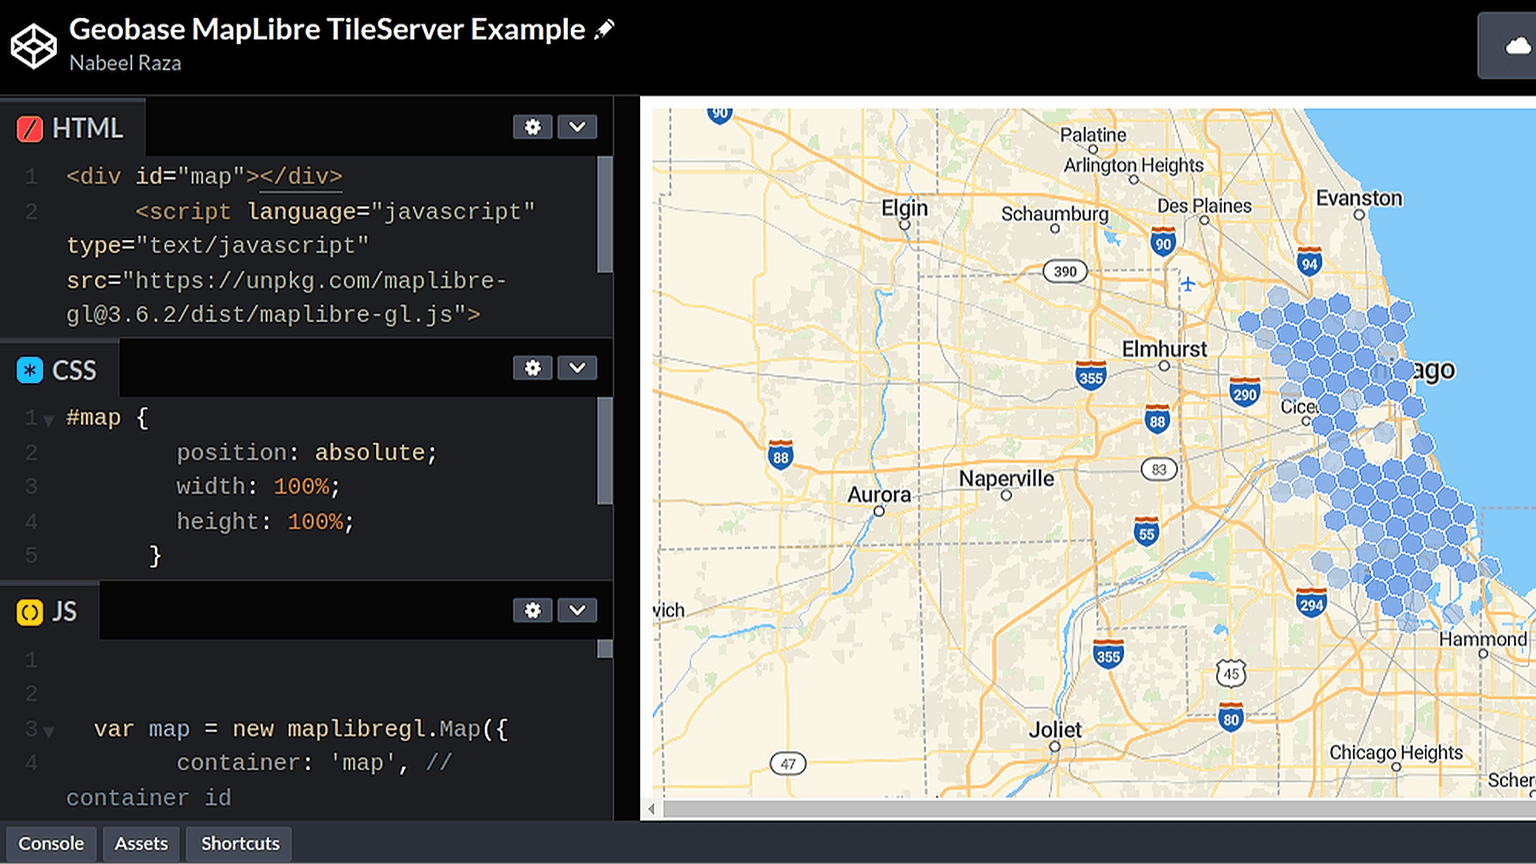The image size is (1536, 864).
Task: Click the div id="map" HTML line
Action: pos(204,177)
